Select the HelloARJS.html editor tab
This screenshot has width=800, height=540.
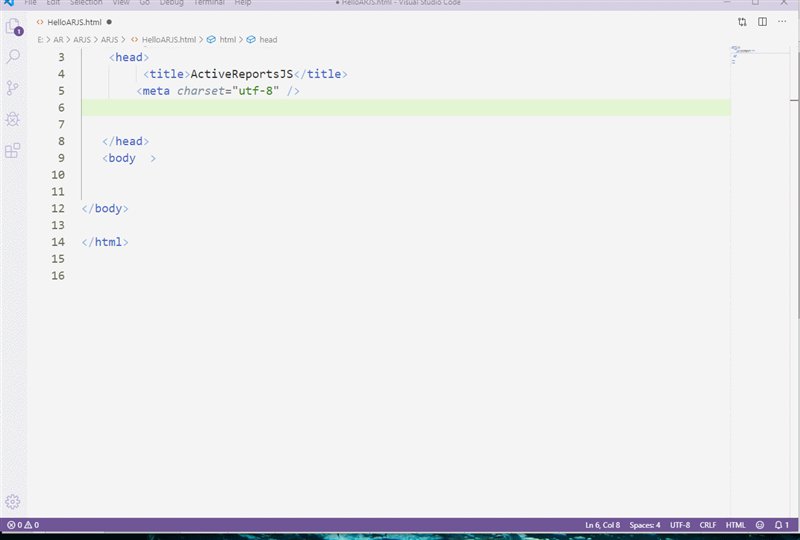click(x=73, y=21)
